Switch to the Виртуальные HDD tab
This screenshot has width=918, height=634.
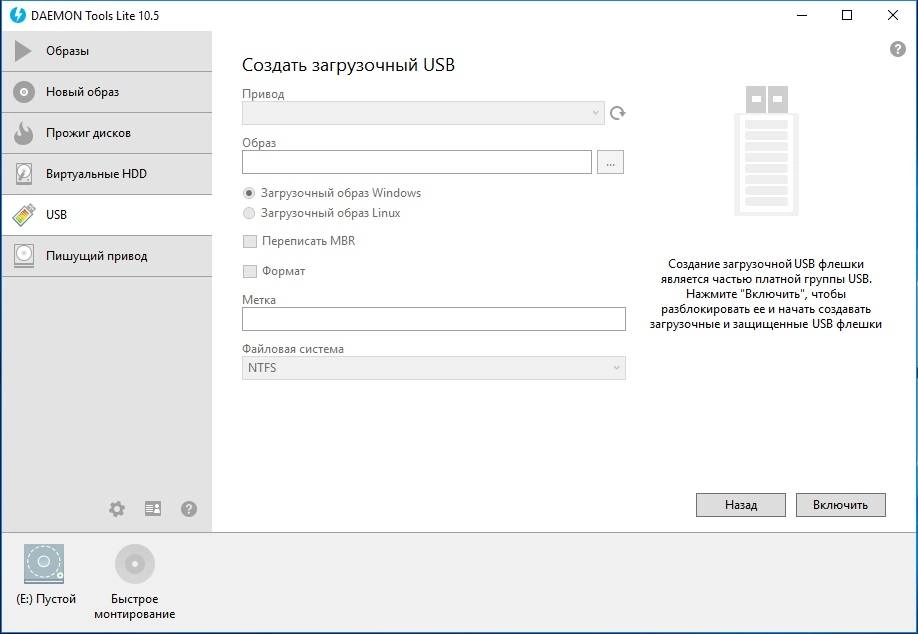click(107, 174)
